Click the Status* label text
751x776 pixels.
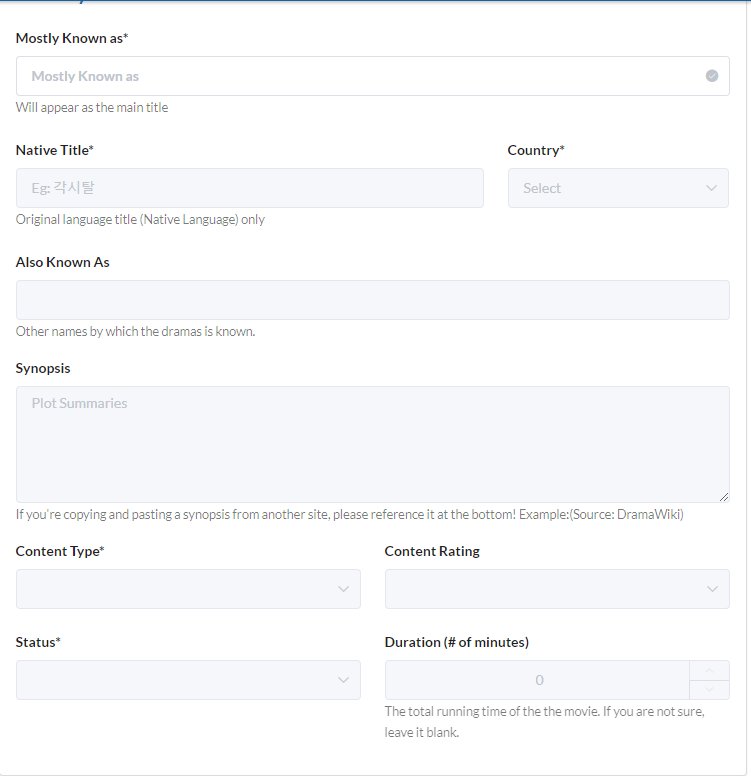(38, 642)
